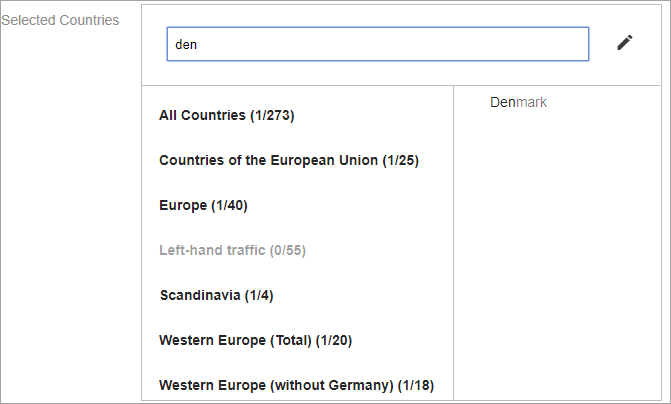Pick Western Europe (without Germany)
This screenshot has width=671, height=404.
point(296,385)
